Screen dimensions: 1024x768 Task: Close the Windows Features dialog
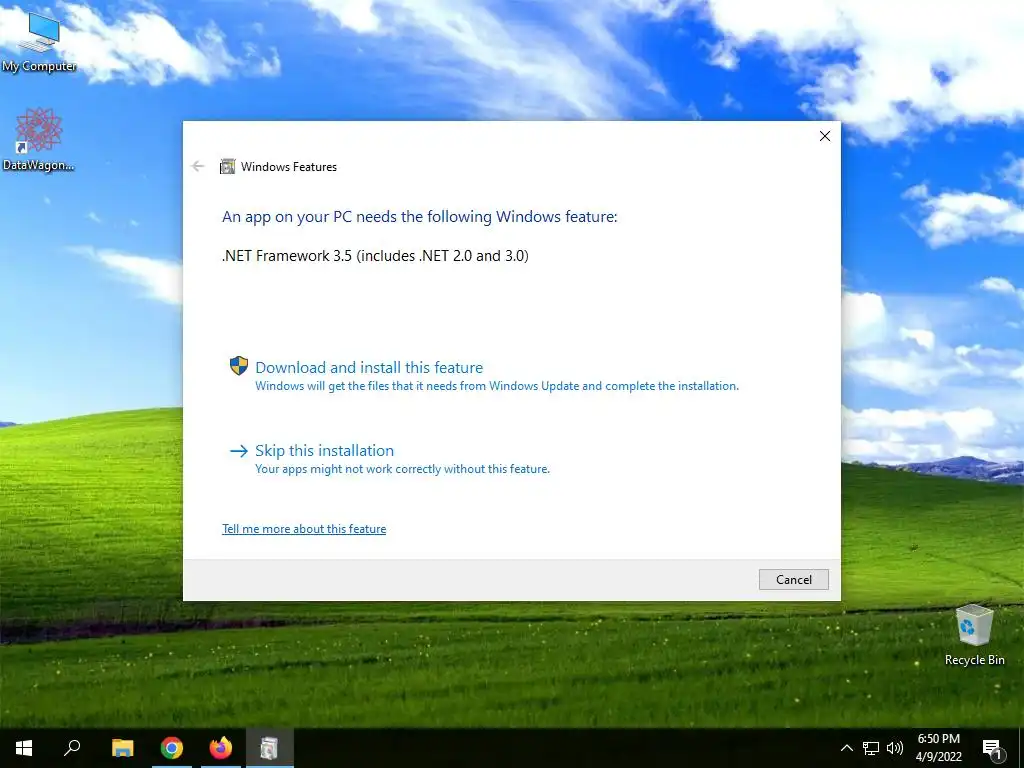(825, 136)
